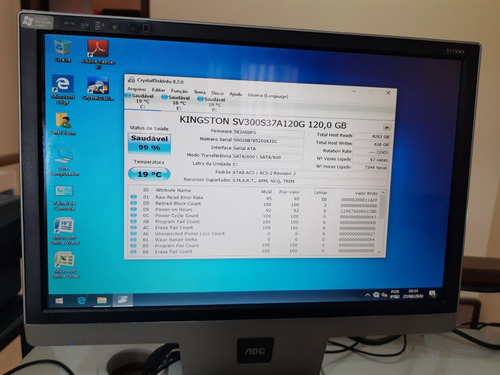Open the Função menu

coord(179,91)
